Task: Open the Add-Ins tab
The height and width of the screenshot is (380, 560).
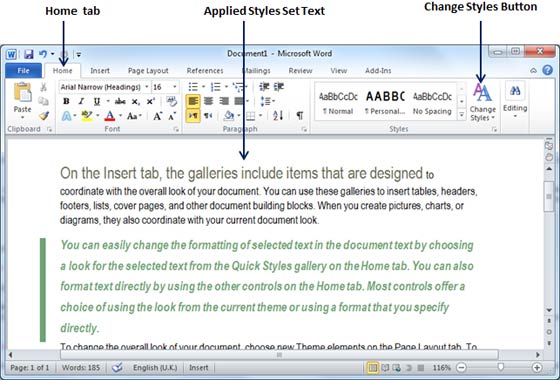Action: (378, 71)
